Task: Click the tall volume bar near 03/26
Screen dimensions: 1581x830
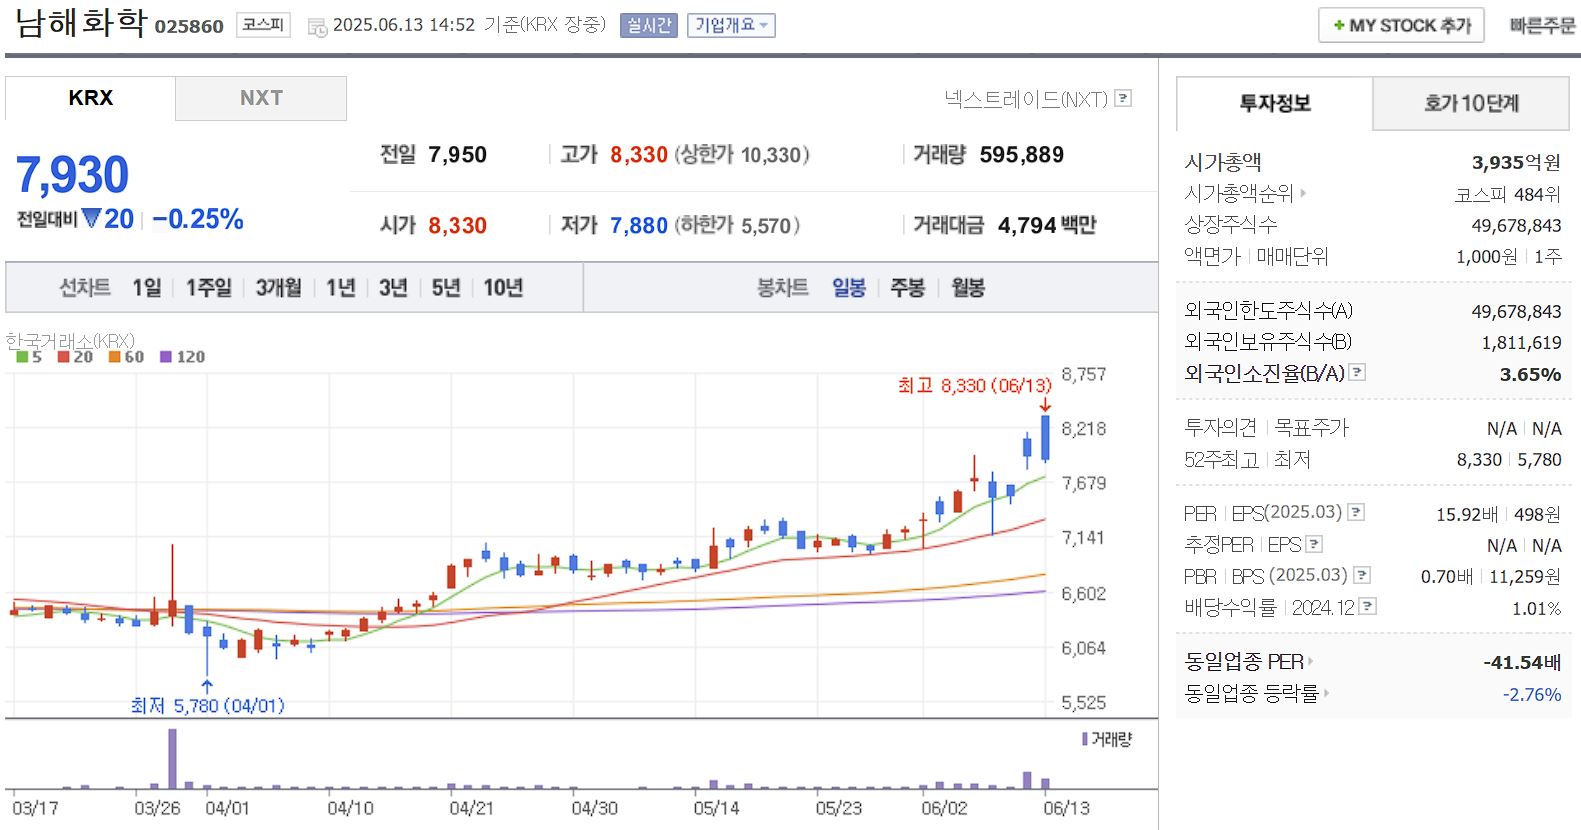Action: coord(172,759)
